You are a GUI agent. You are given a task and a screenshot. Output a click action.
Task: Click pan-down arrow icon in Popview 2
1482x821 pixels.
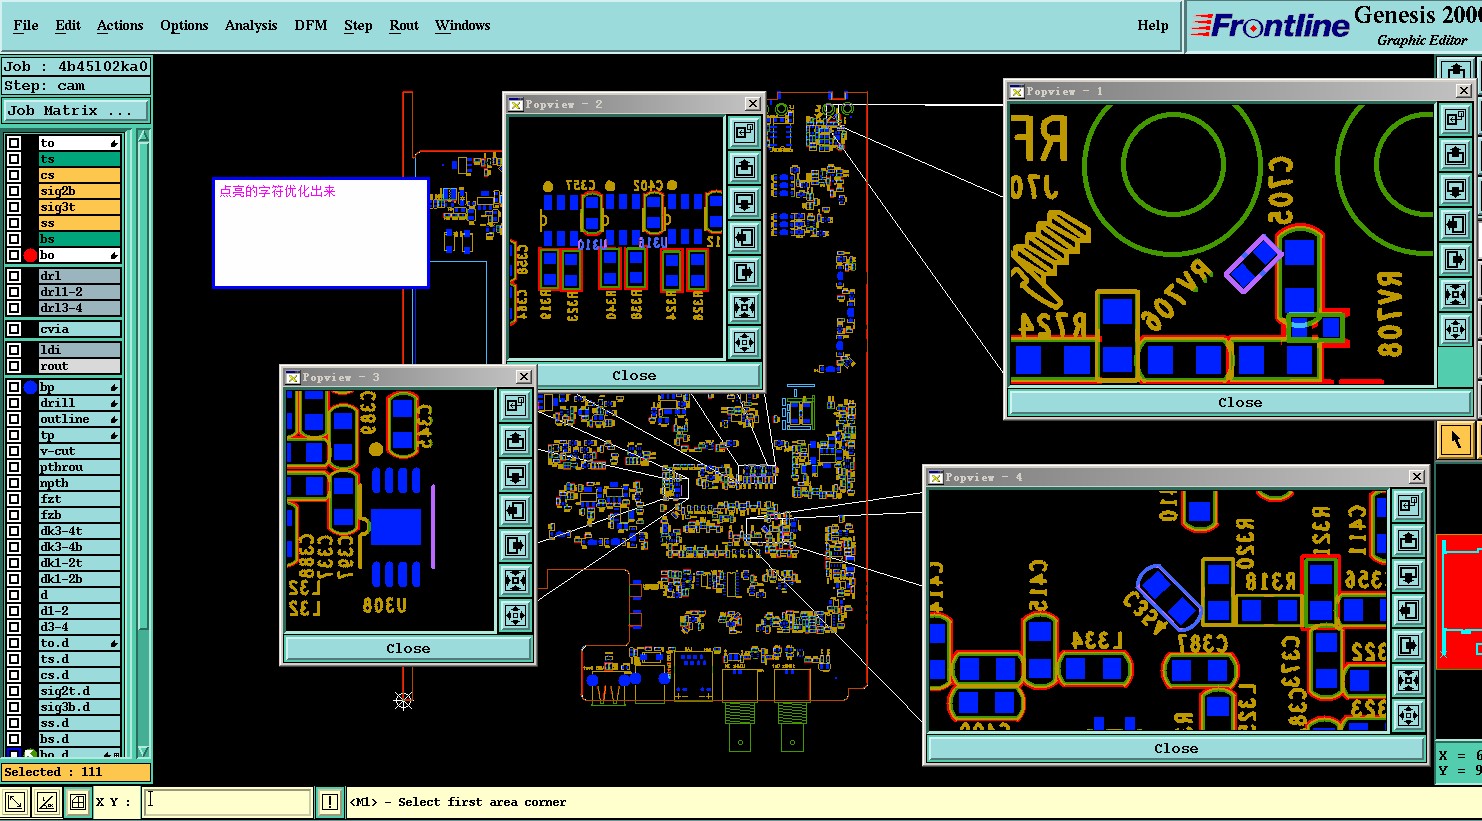744,202
